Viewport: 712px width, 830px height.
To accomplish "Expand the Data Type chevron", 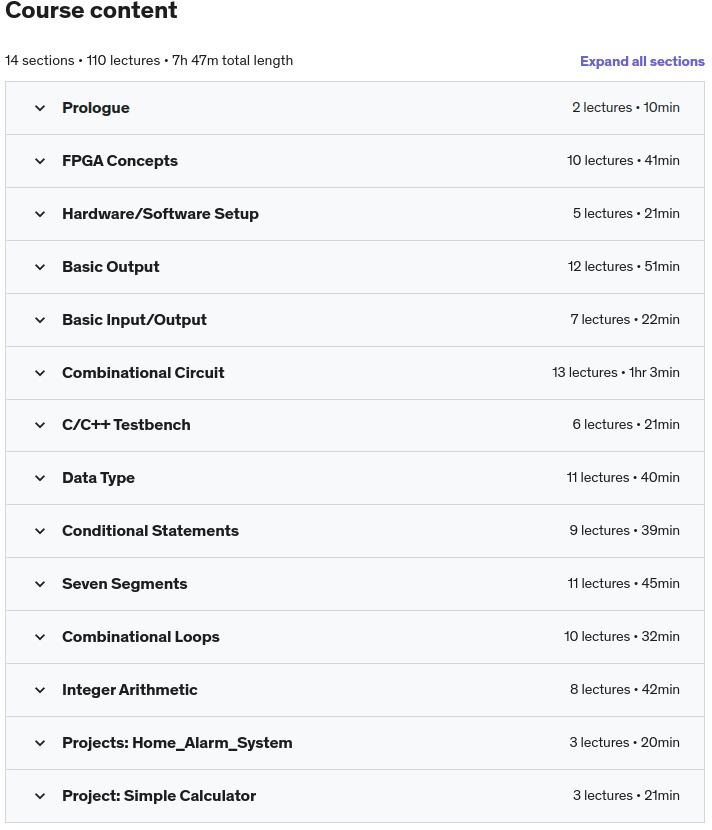I will [40, 479].
